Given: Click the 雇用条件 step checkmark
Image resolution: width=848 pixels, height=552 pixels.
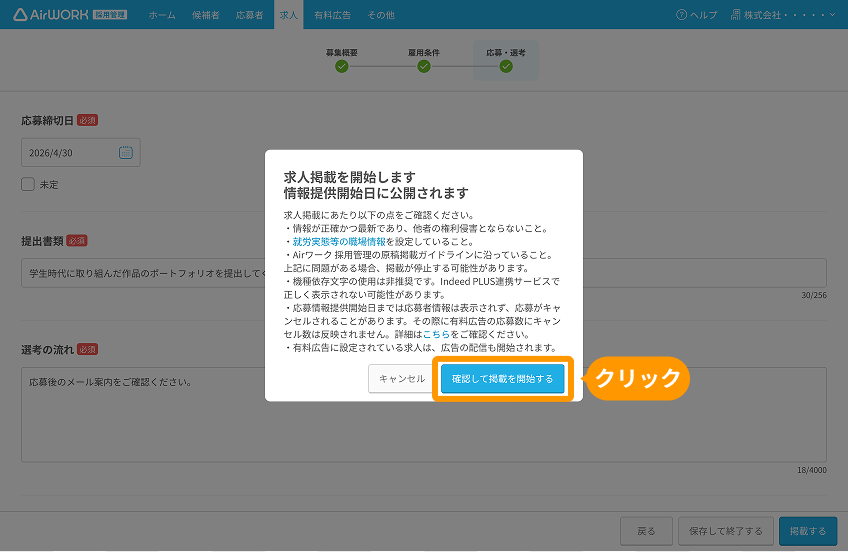Looking at the screenshot, I should [424, 66].
